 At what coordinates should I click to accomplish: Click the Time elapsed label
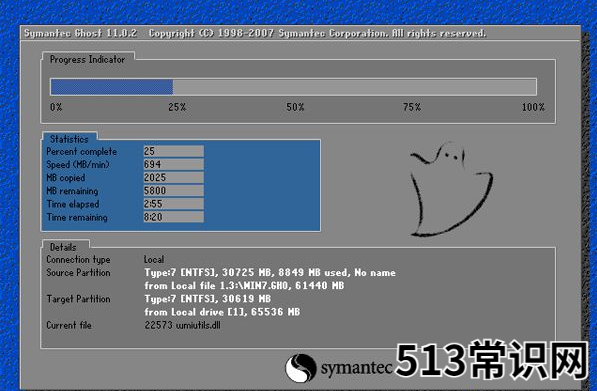tap(73, 204)
